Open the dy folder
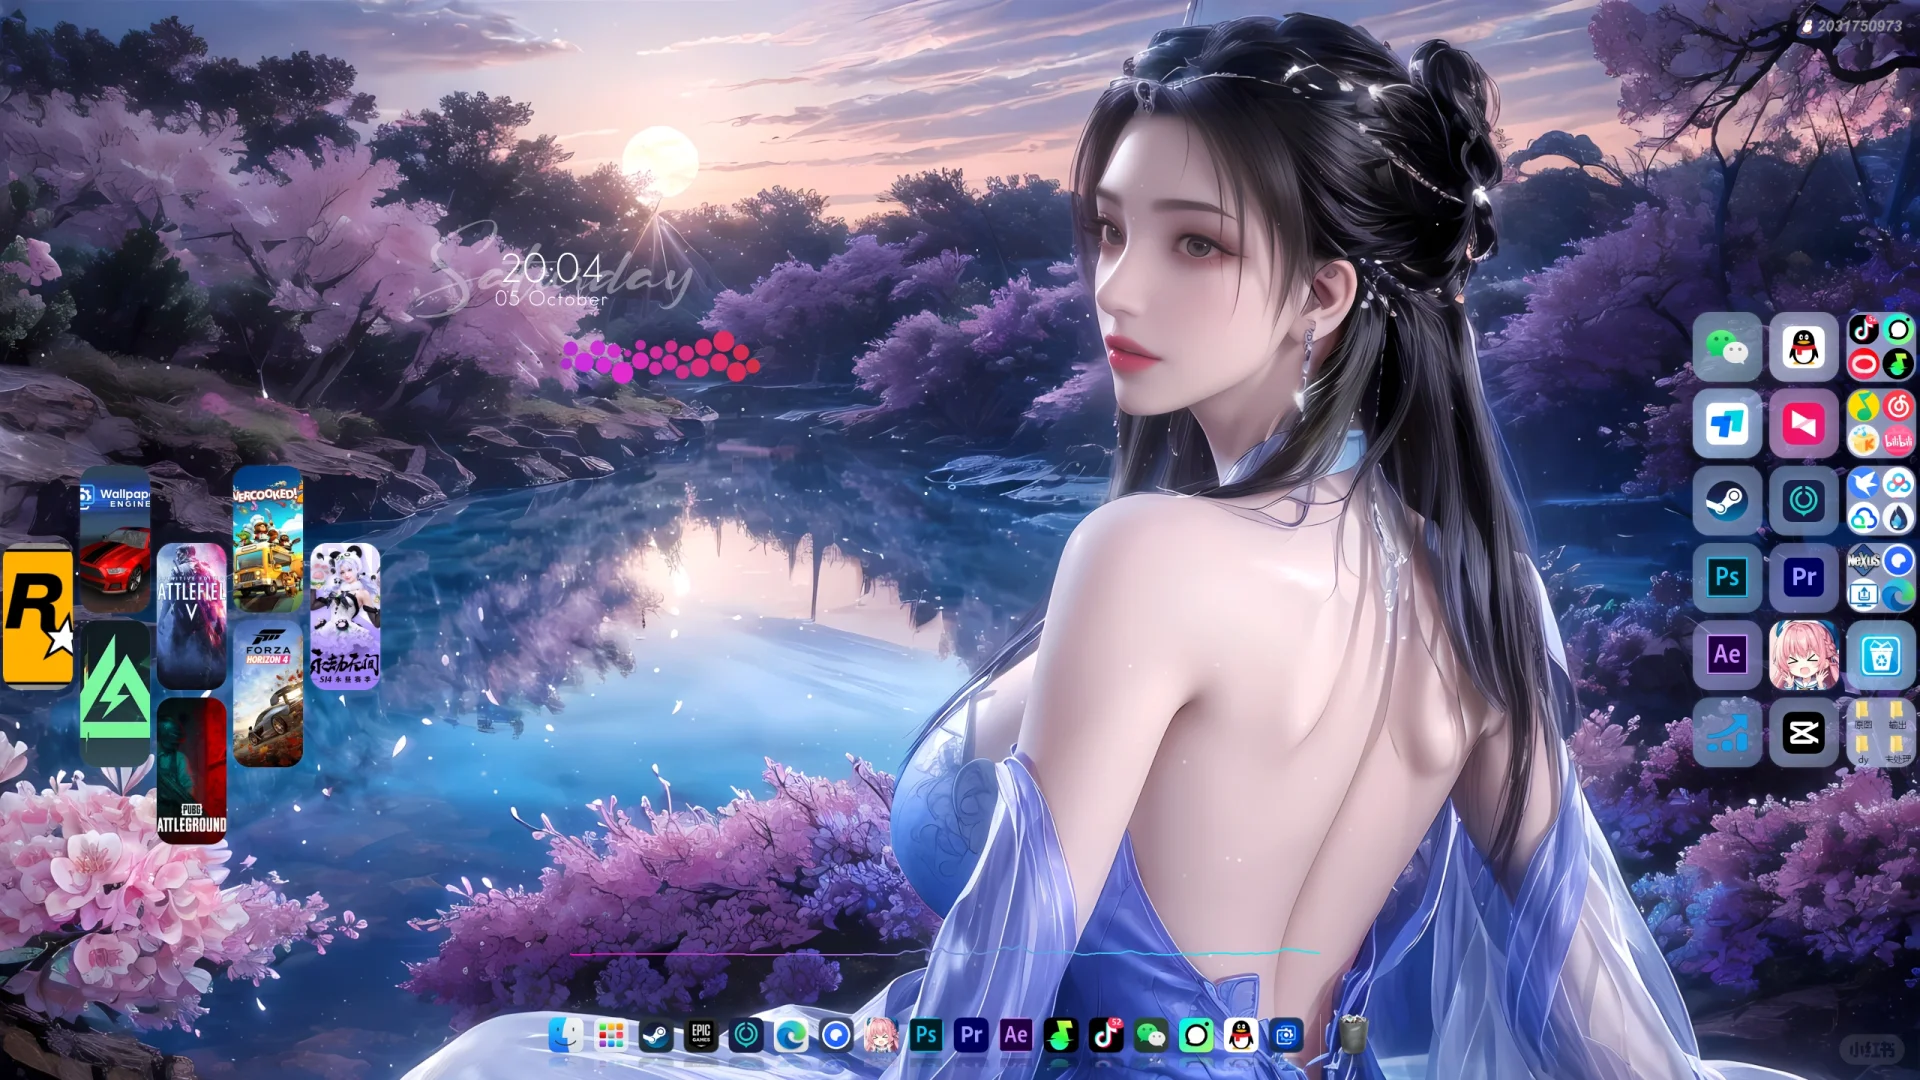This screenshot has height=1080, width=1920. (1863, 750)
